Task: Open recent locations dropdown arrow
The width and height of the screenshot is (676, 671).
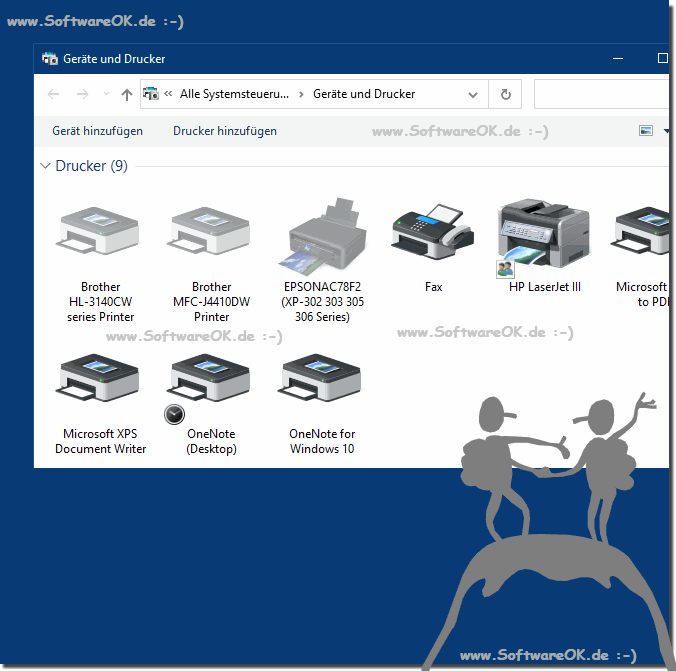Action: 106,94
